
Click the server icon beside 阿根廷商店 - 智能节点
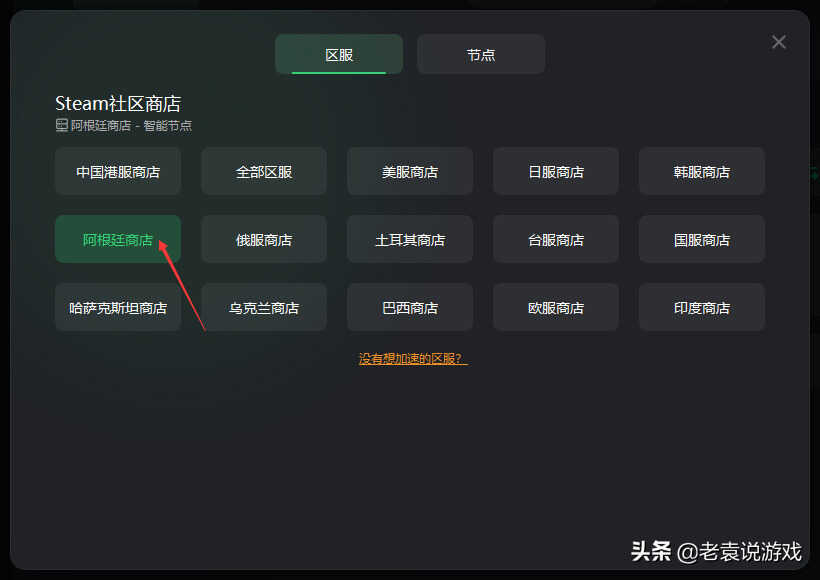click(62, 126)
